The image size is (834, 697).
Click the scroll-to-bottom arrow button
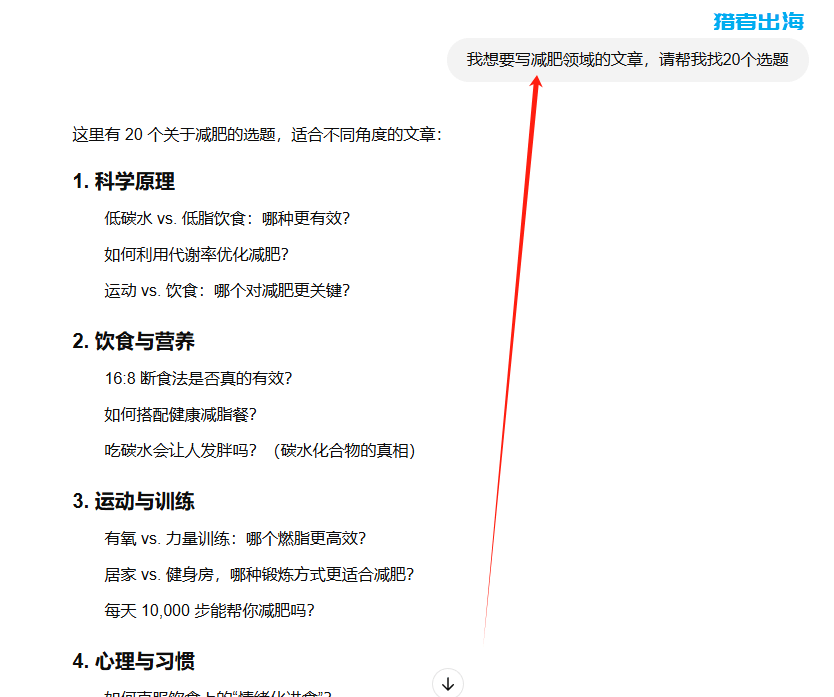pyautogui.click(x=448, y=684)
